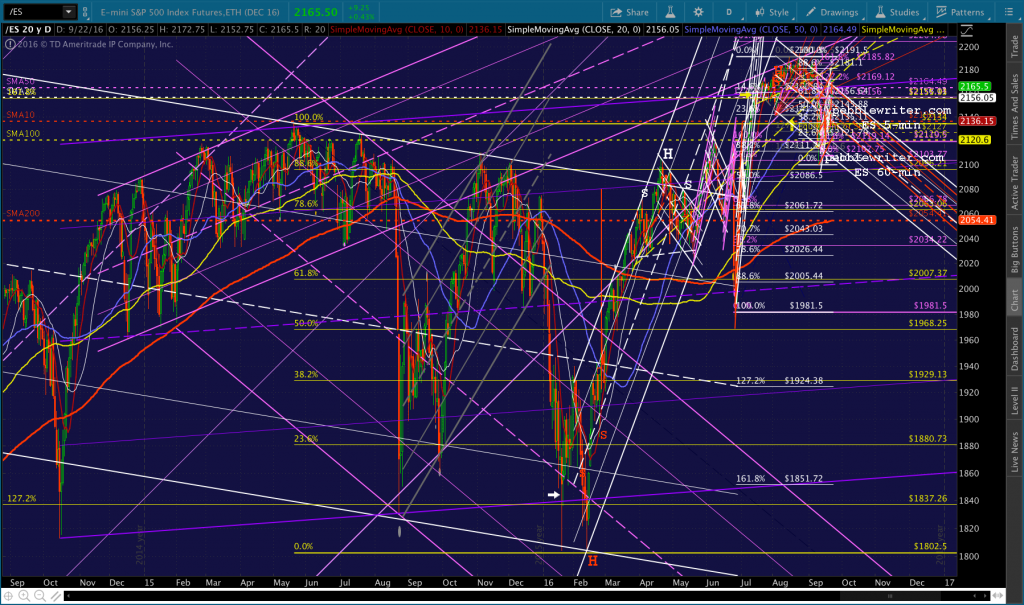This screenshot has height=605, width=1024.
Task: Open the Style menu
Action: click(x=772, y=12)
